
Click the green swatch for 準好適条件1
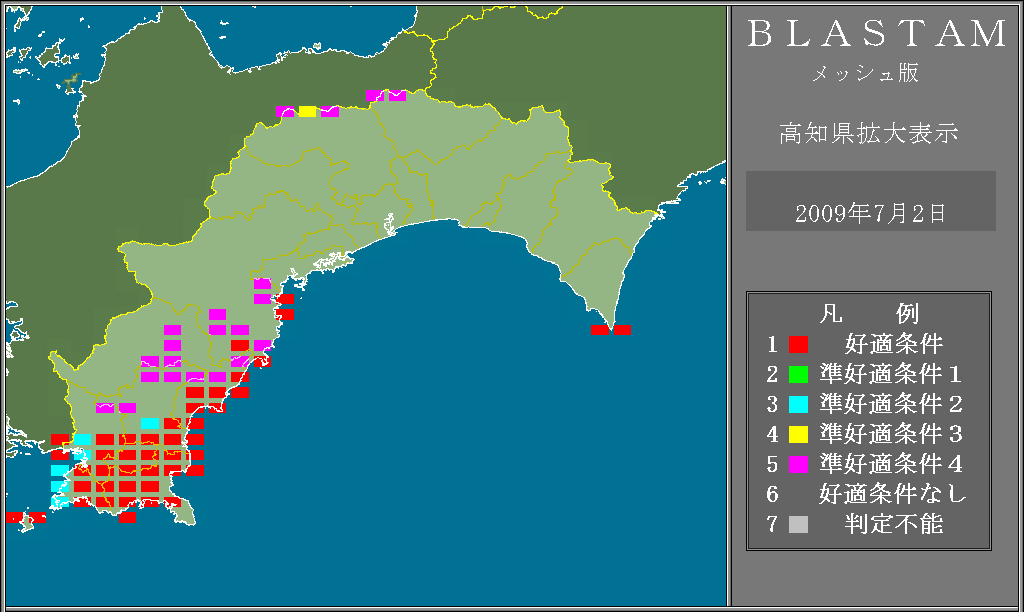[798, 374]
